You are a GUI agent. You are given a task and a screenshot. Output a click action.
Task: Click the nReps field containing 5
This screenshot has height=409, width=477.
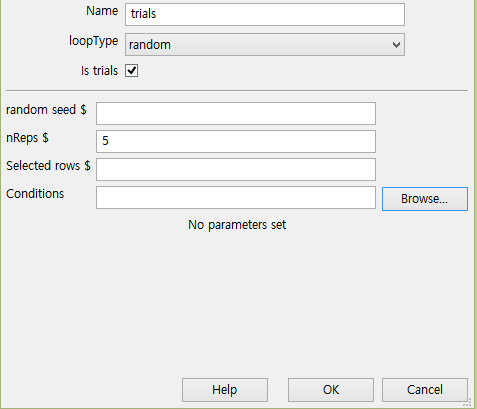click(236, 141)
